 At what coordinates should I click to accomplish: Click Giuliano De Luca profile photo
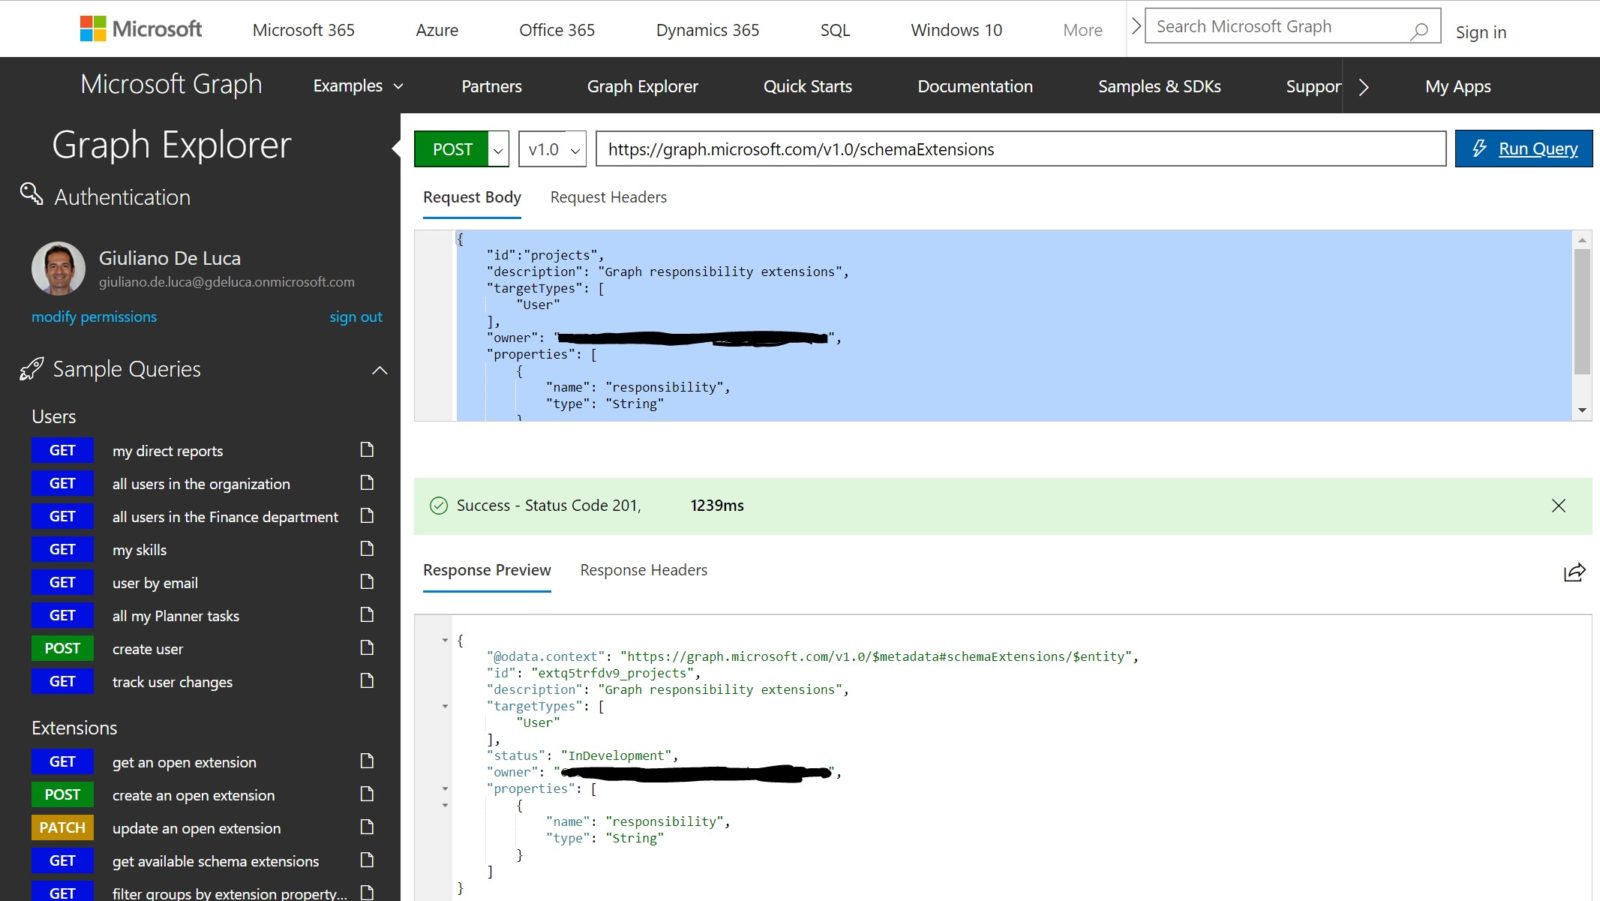tap(58, 268)
